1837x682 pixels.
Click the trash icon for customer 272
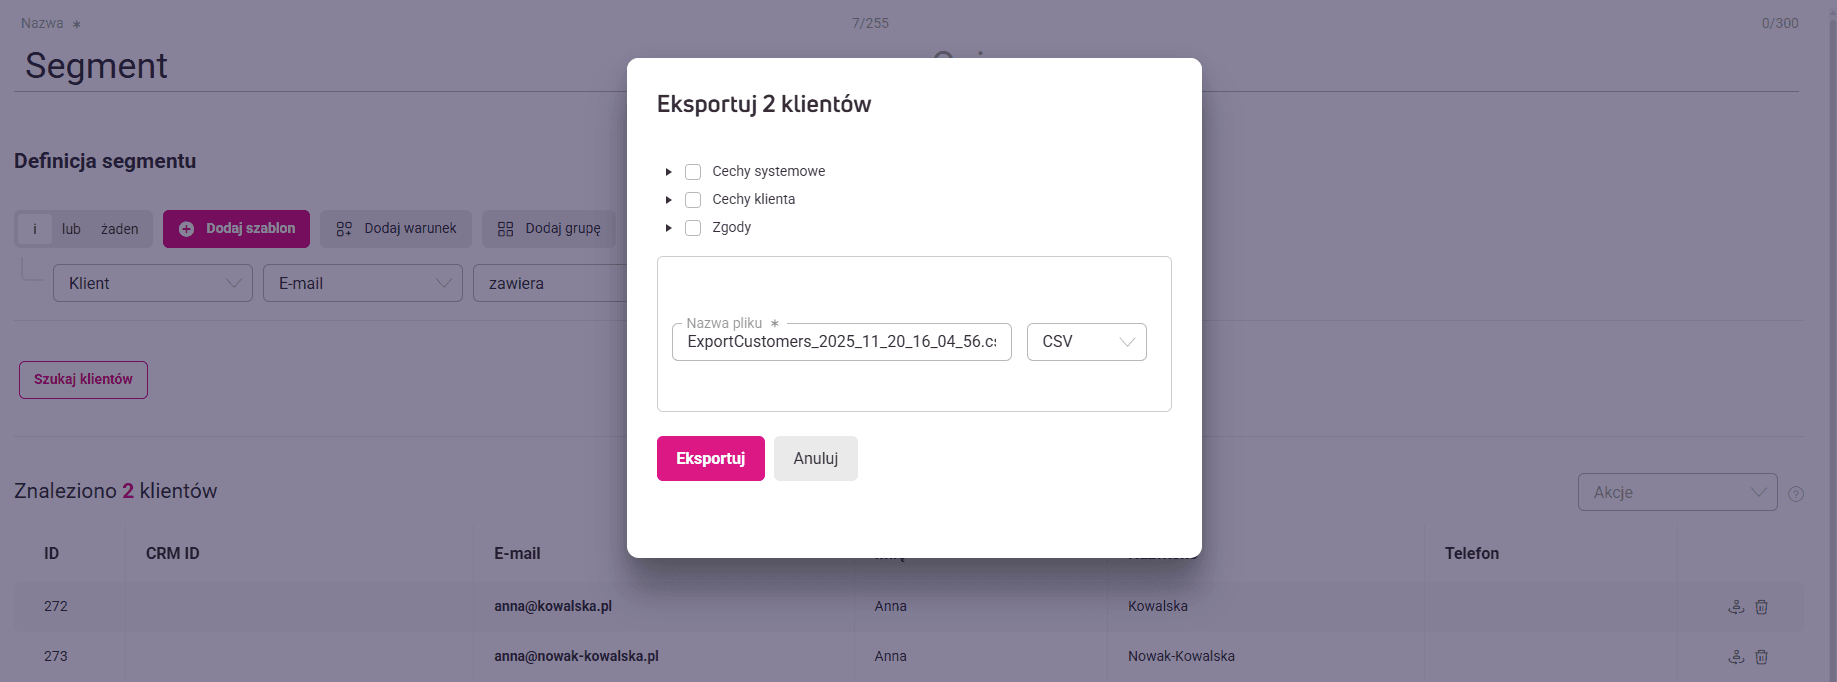[x=1762, y=607]
